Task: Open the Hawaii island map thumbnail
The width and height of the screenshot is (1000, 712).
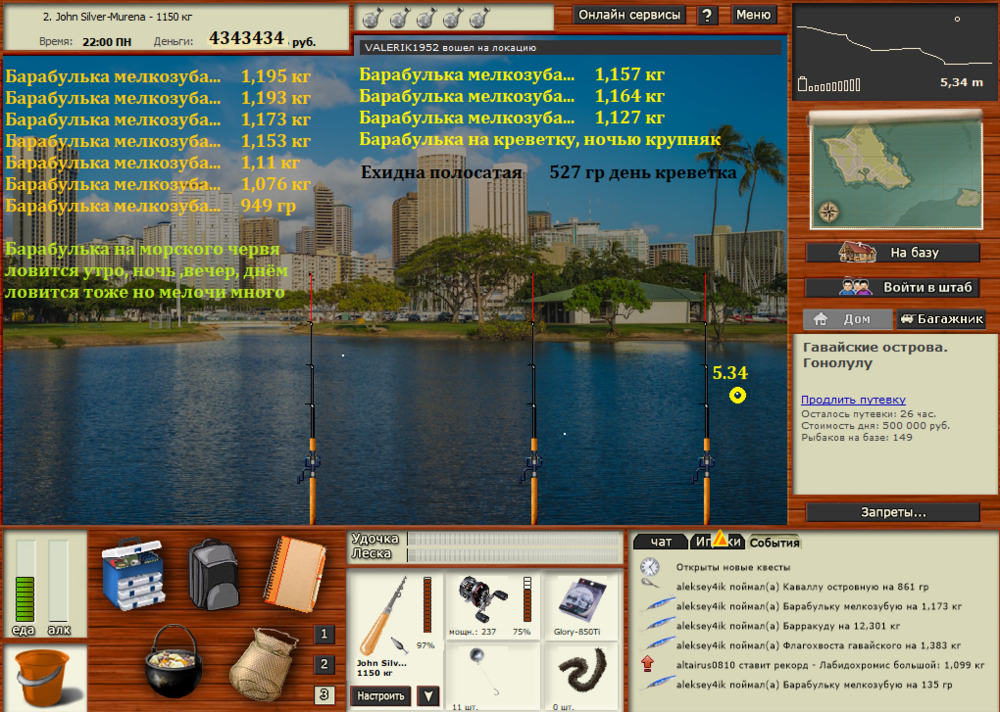Action: tap(896, 172)
